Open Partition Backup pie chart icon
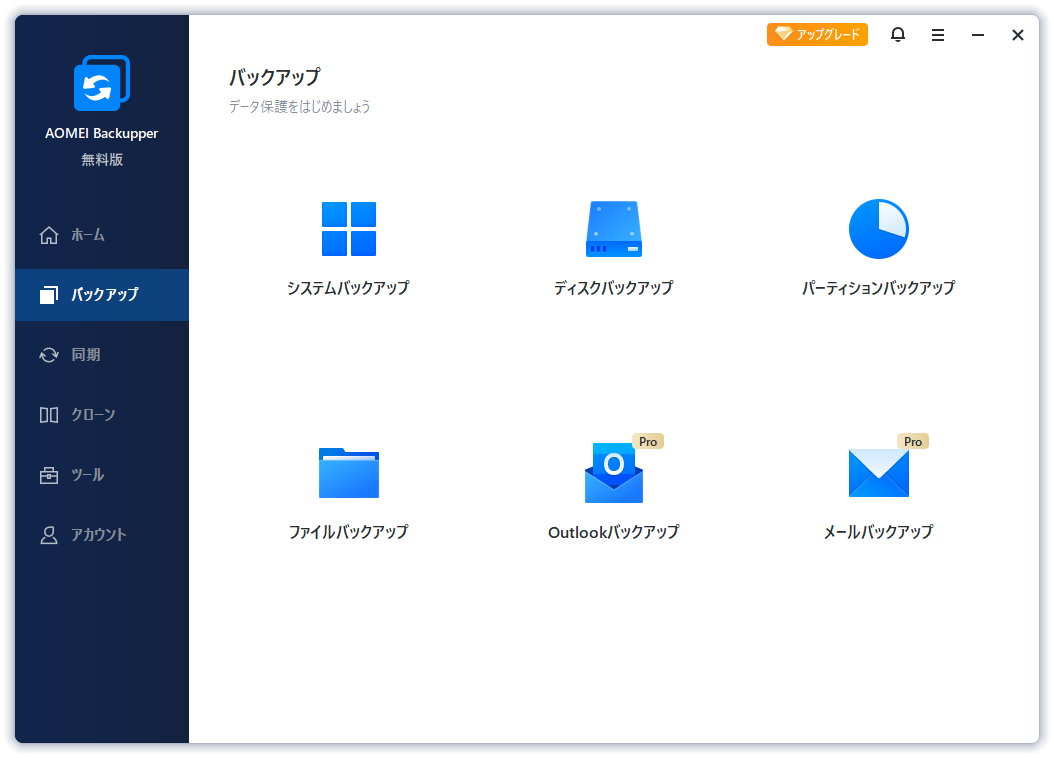 878,229
